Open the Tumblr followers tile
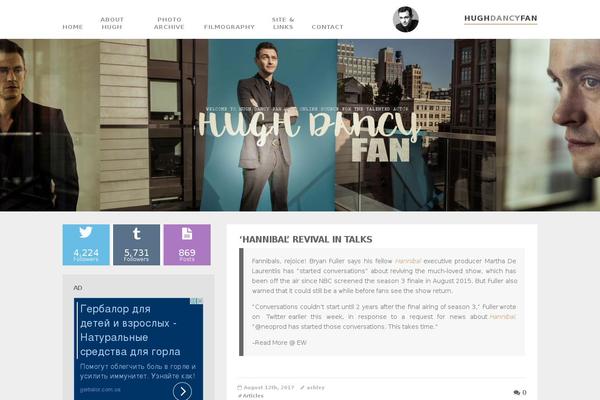Viewport: 600px width, 400px height. pyautogui.click(x=137, y=245)
